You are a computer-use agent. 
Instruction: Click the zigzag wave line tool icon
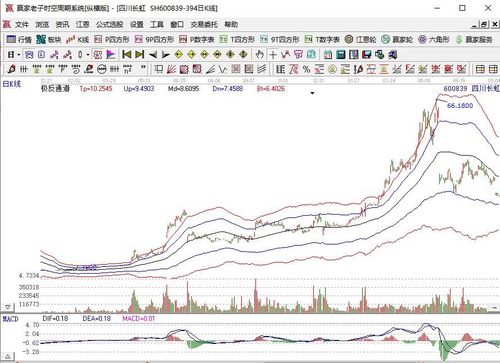[x=223, y=69]
